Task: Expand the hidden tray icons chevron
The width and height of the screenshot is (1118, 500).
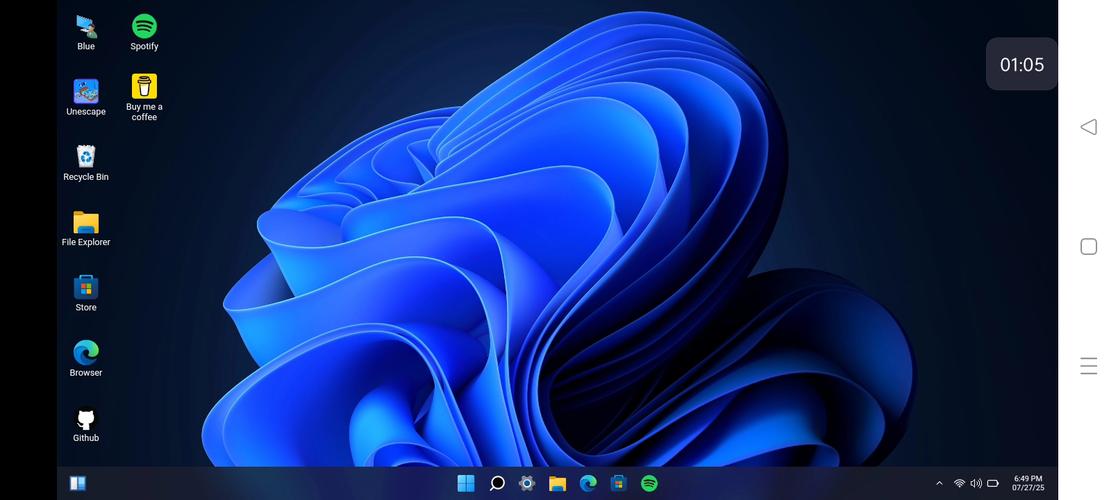Action: [x=939, y=484]
